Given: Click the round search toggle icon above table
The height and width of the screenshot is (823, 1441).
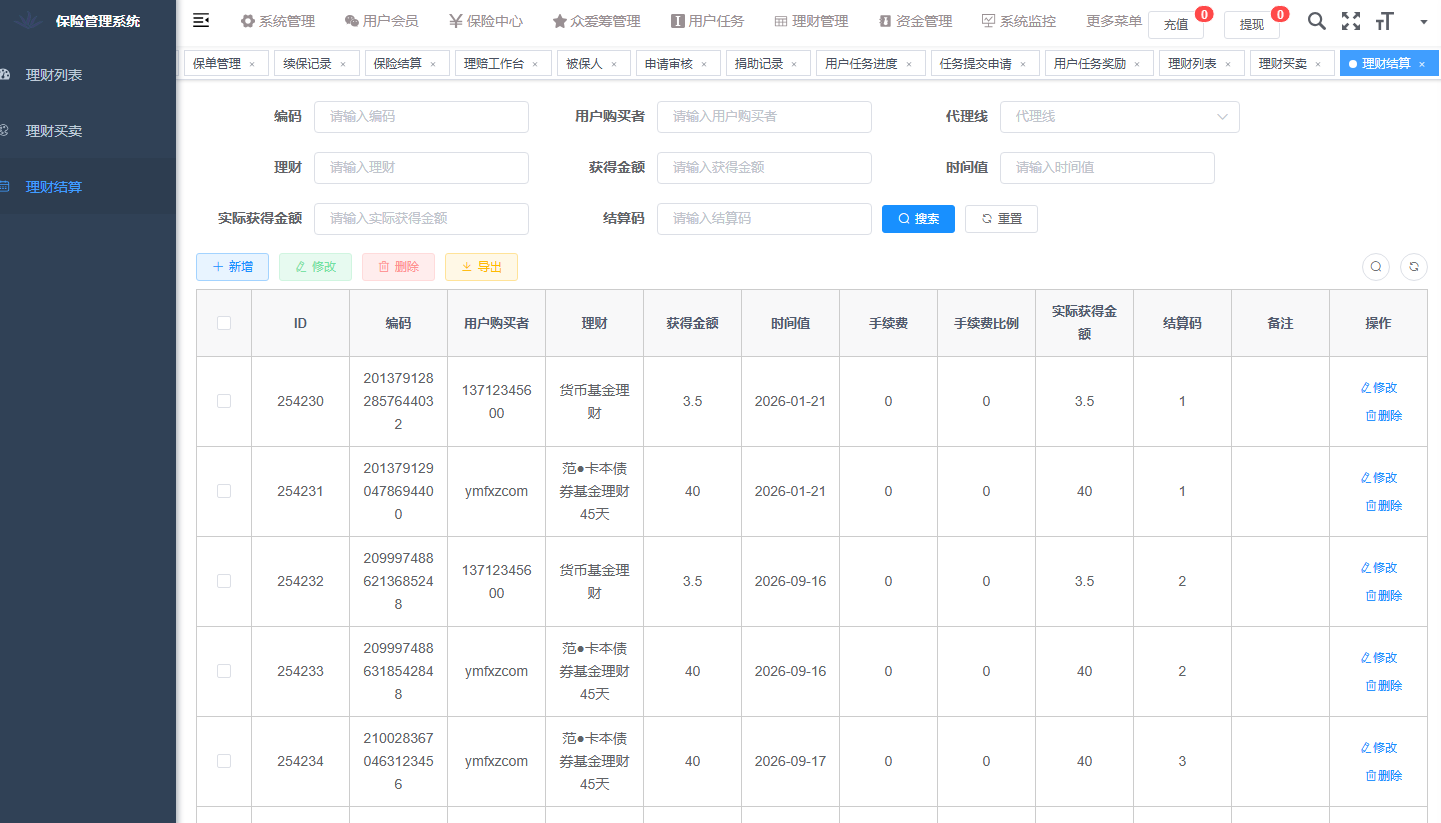Looking at the screenshot, I should (x=1376, y=267).
